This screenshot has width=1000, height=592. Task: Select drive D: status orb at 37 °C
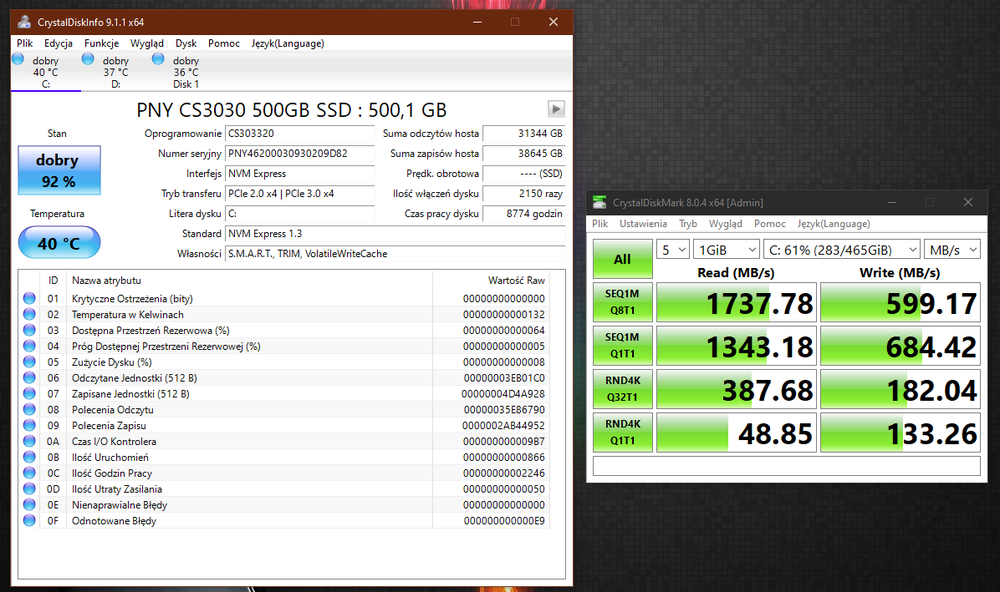pos(88,59)
